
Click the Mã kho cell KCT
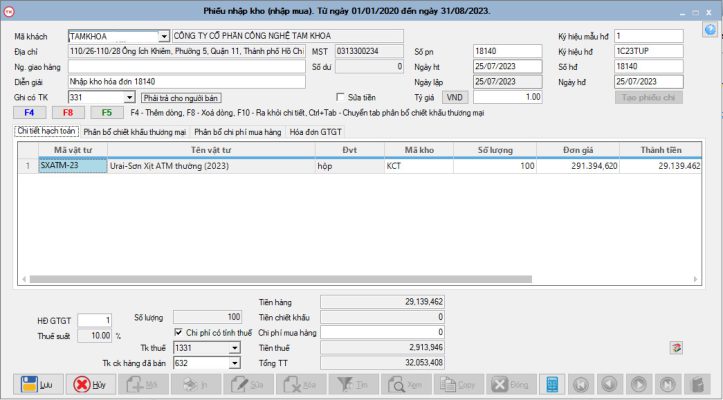click(x=419, y=166)
